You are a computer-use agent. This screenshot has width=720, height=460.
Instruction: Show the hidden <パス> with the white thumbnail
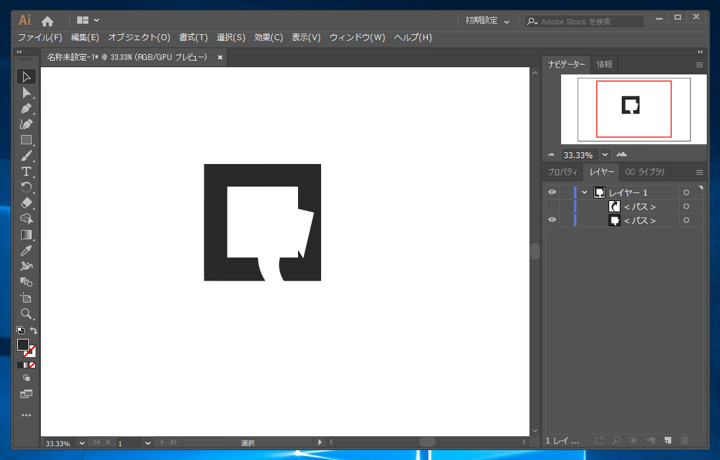[x=552, y=207]
